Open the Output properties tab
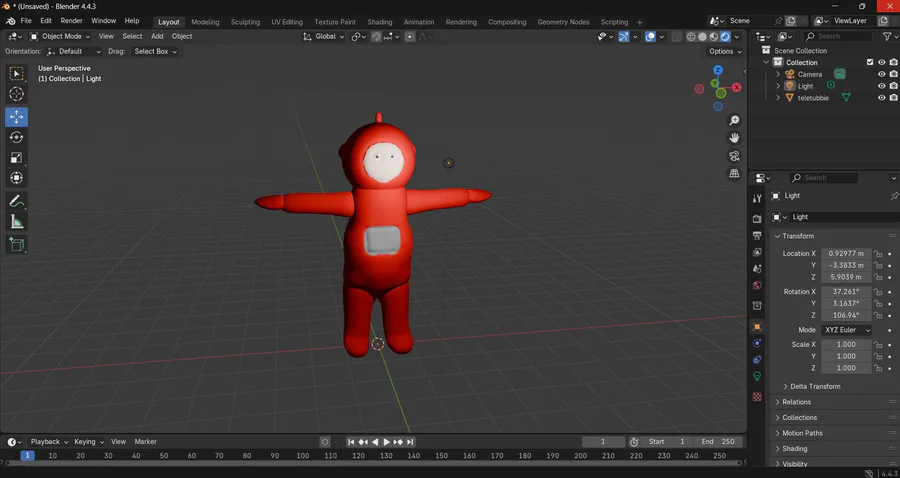This screenshot has height=478, width=900. [x=757, y=235]
